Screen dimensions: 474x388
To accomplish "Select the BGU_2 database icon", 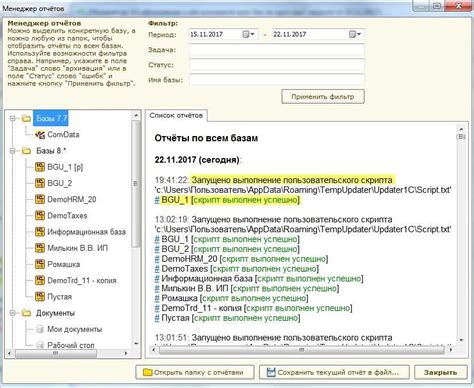I will coord(40,183).
